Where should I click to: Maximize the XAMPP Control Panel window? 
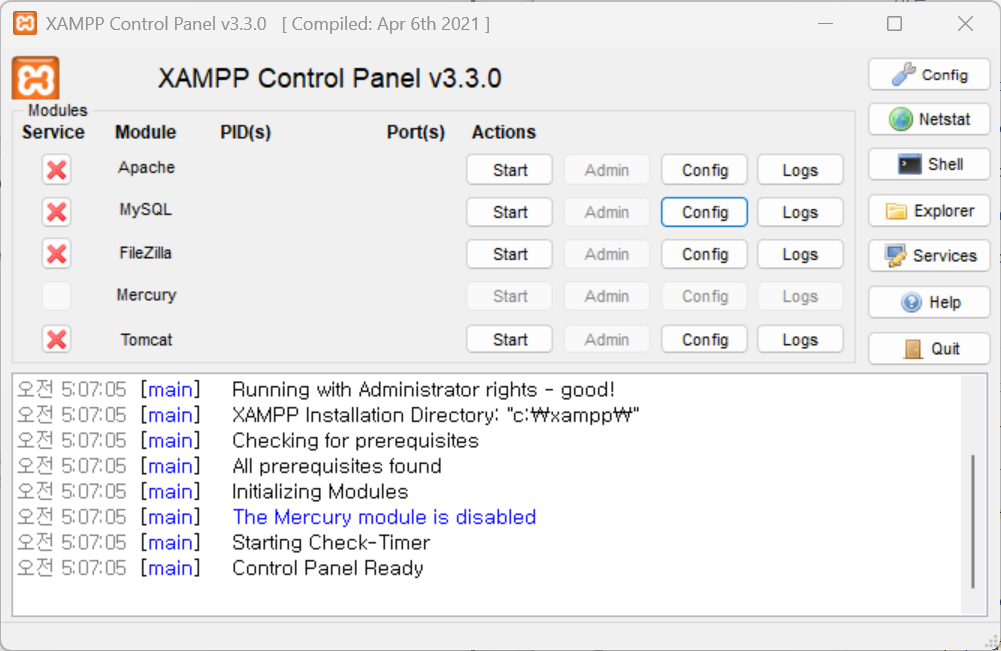coord(894,24)
